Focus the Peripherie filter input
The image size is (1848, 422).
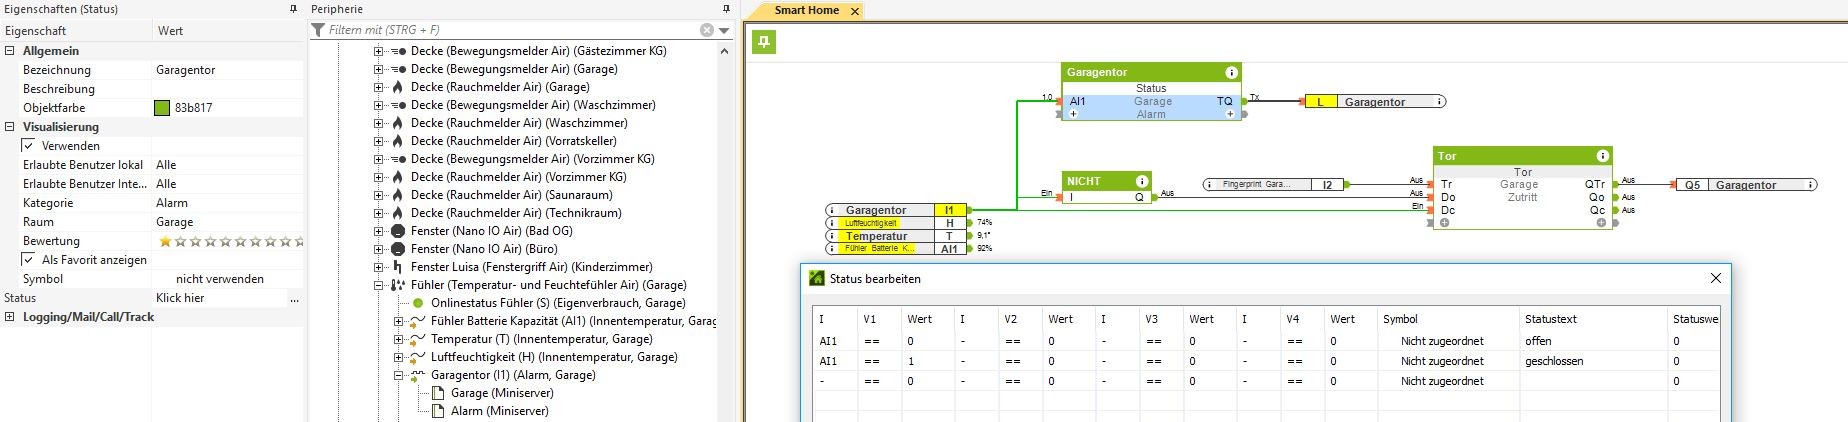click(512, 30)
